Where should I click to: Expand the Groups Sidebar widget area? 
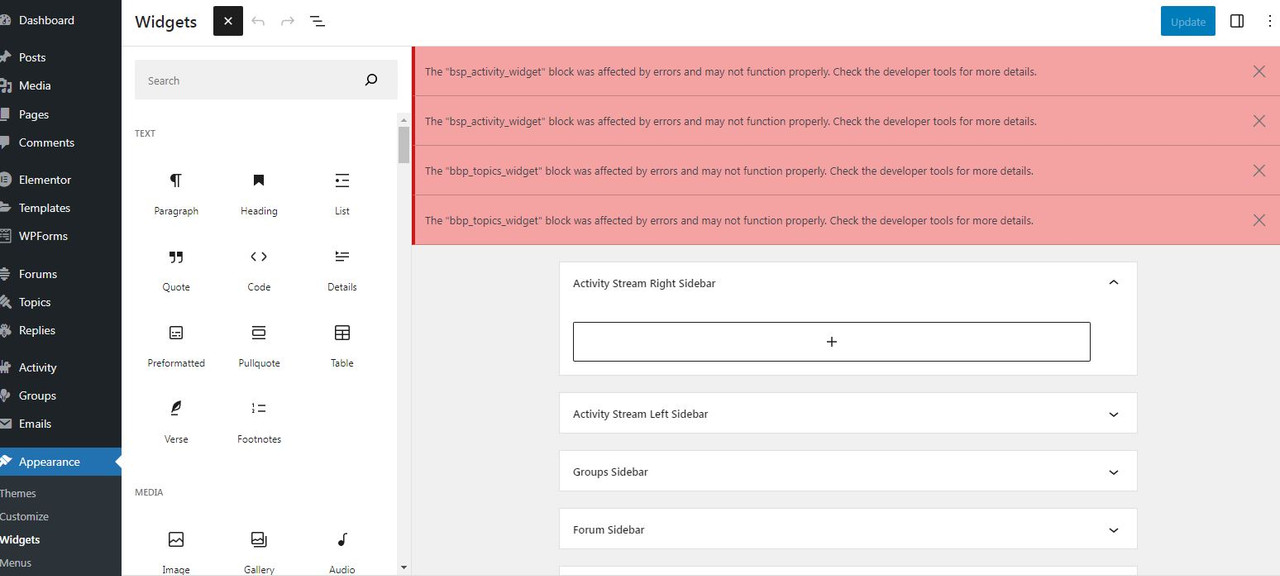[1113, 472]
